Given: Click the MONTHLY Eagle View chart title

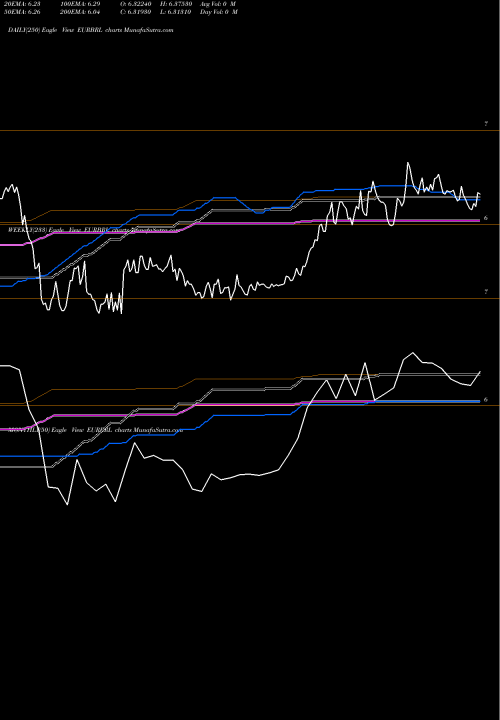Looking at the screenshot, I should (x=96, y=430).
